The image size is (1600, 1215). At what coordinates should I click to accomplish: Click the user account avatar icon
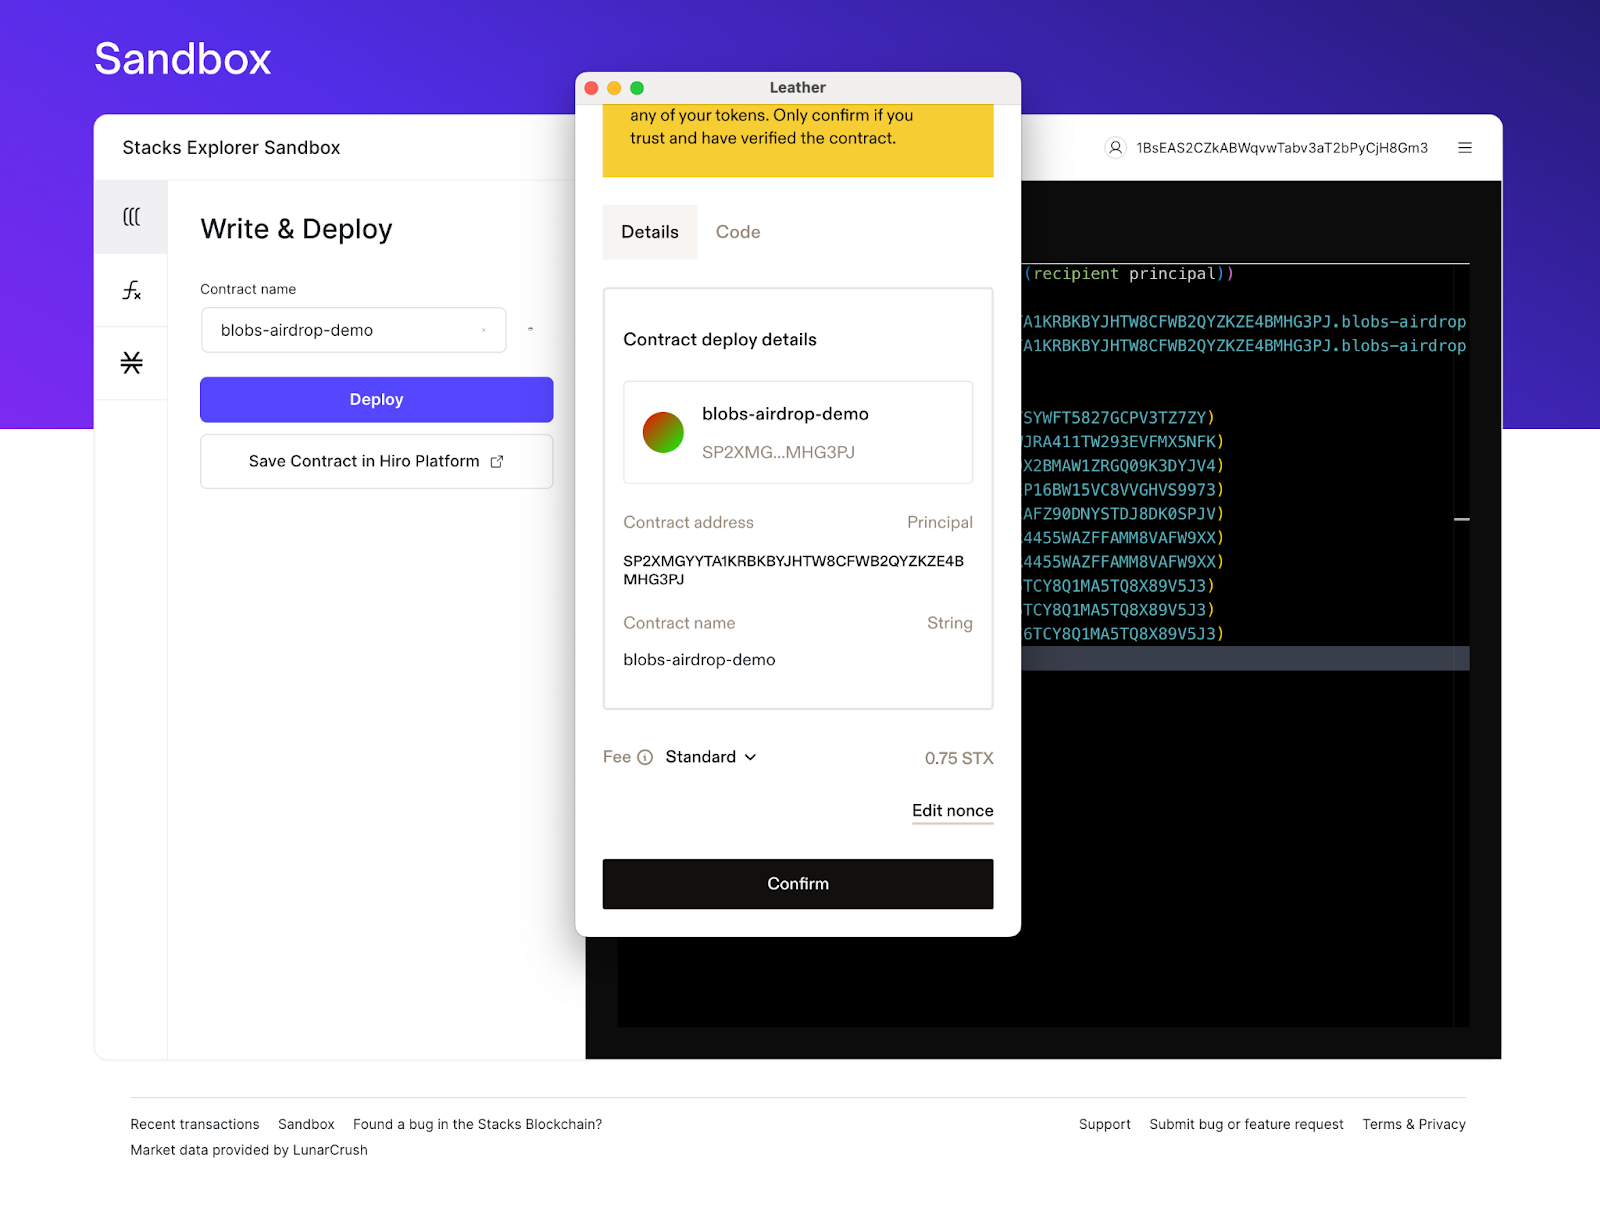1115,148
